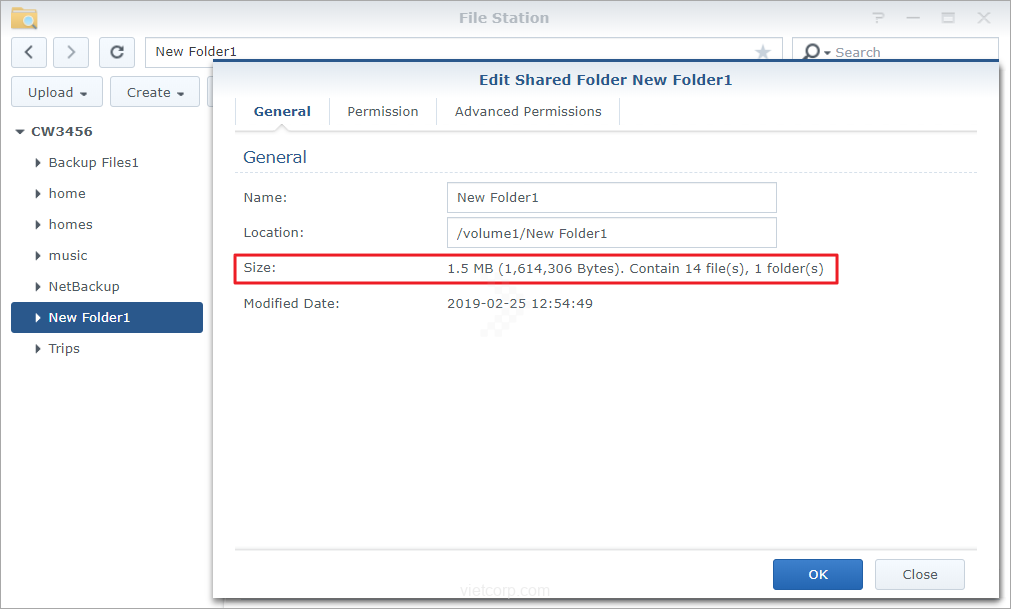This screenshot has width=1011, height=609.
Task: Click the search magnifier icon
Action: tap(813, 52)
